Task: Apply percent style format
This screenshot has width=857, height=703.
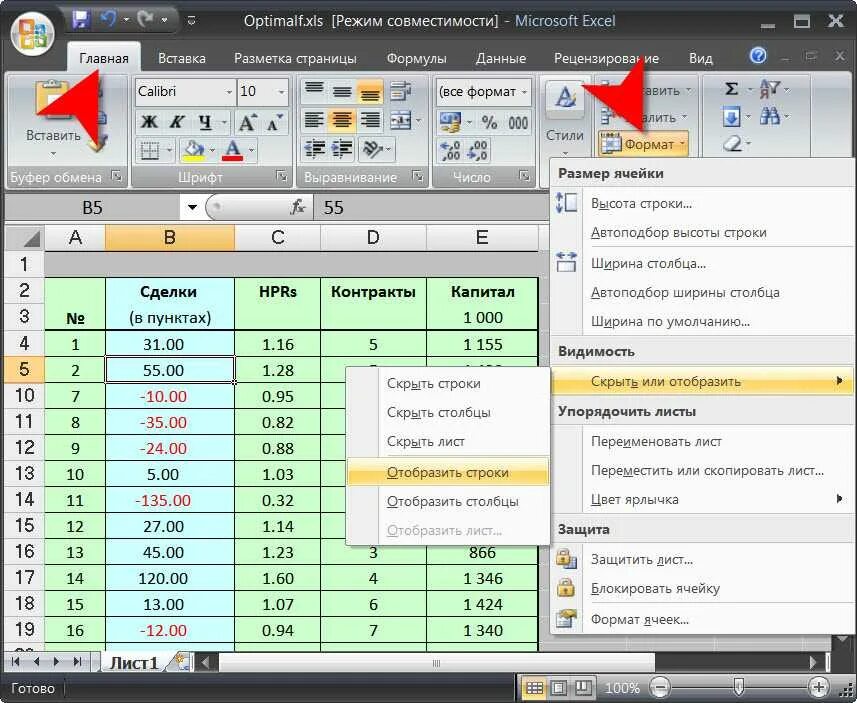Action: tap(489, 122)
